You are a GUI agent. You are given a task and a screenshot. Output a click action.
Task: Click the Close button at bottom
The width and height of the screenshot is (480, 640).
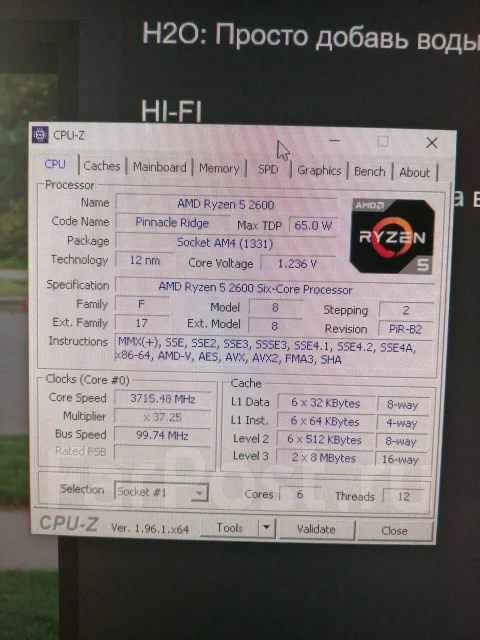click(x=394, y=531)
